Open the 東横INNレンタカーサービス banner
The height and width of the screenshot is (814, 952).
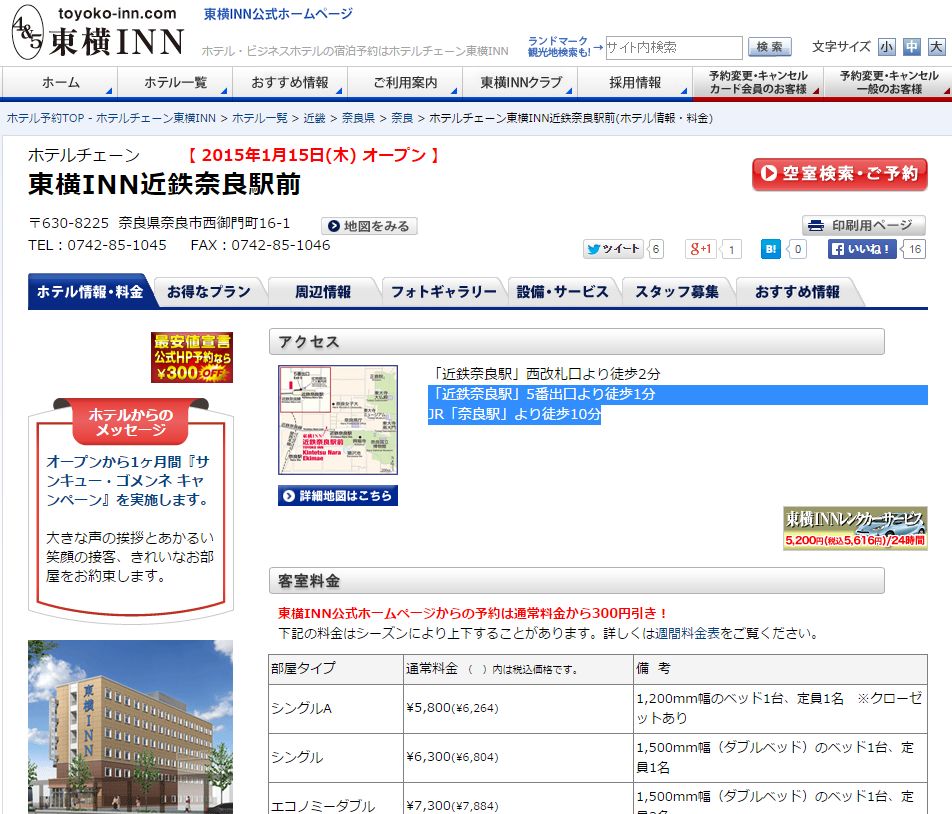tap(855, 528)
